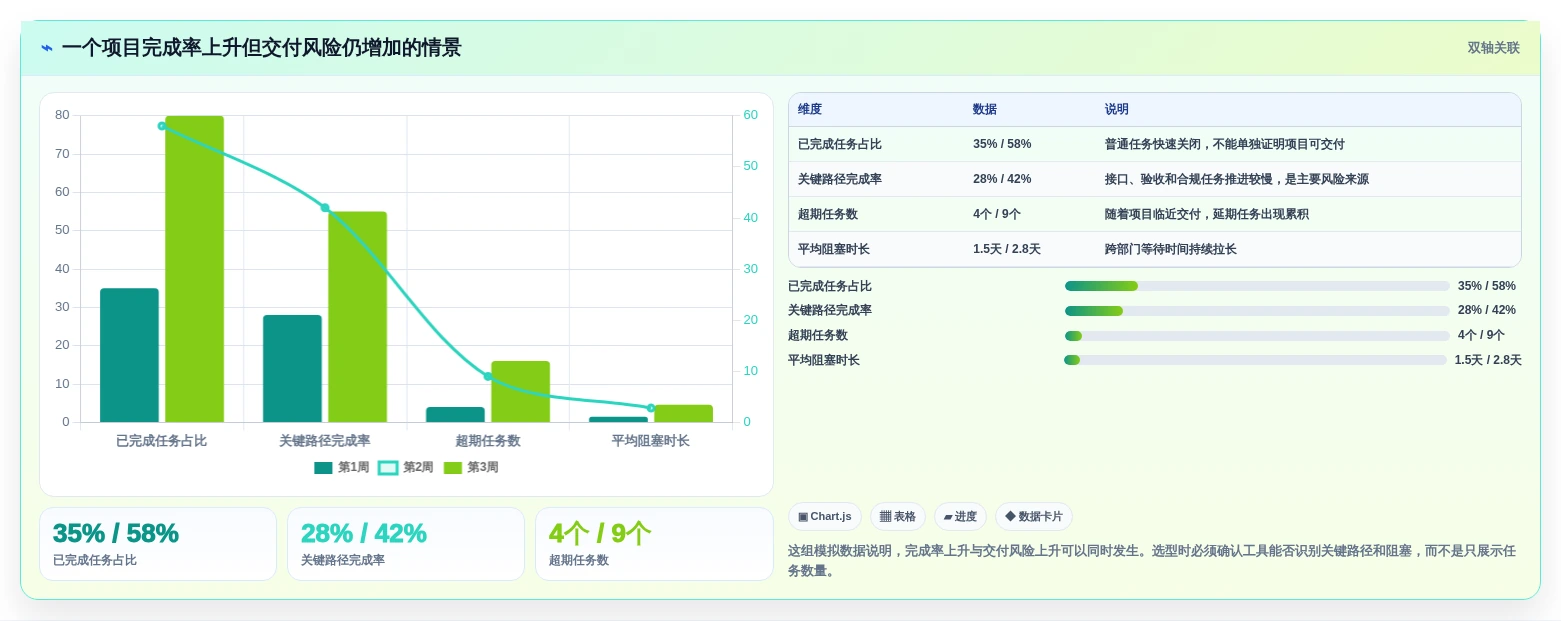This screenshot has width=1561, height=621.
Task: Click description 跨部门等待时间持续拉长
Action: coord(1171,249)
